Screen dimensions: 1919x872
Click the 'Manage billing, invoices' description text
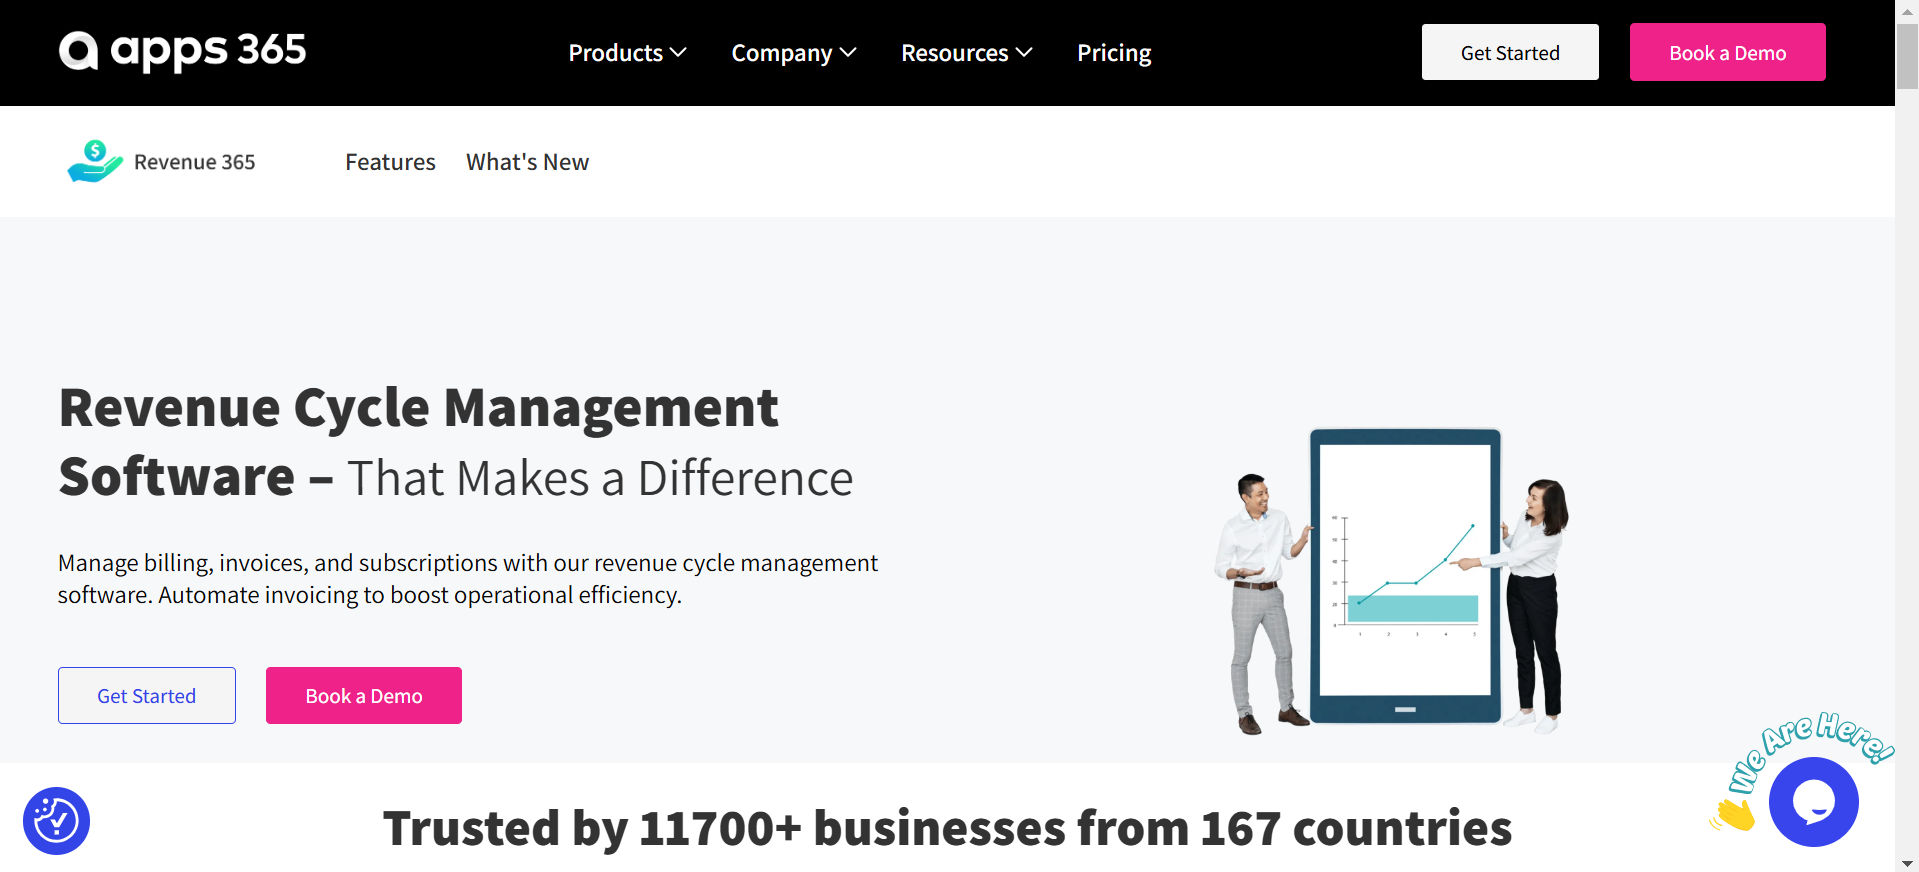pyautogui.click(x=468, y=579)
